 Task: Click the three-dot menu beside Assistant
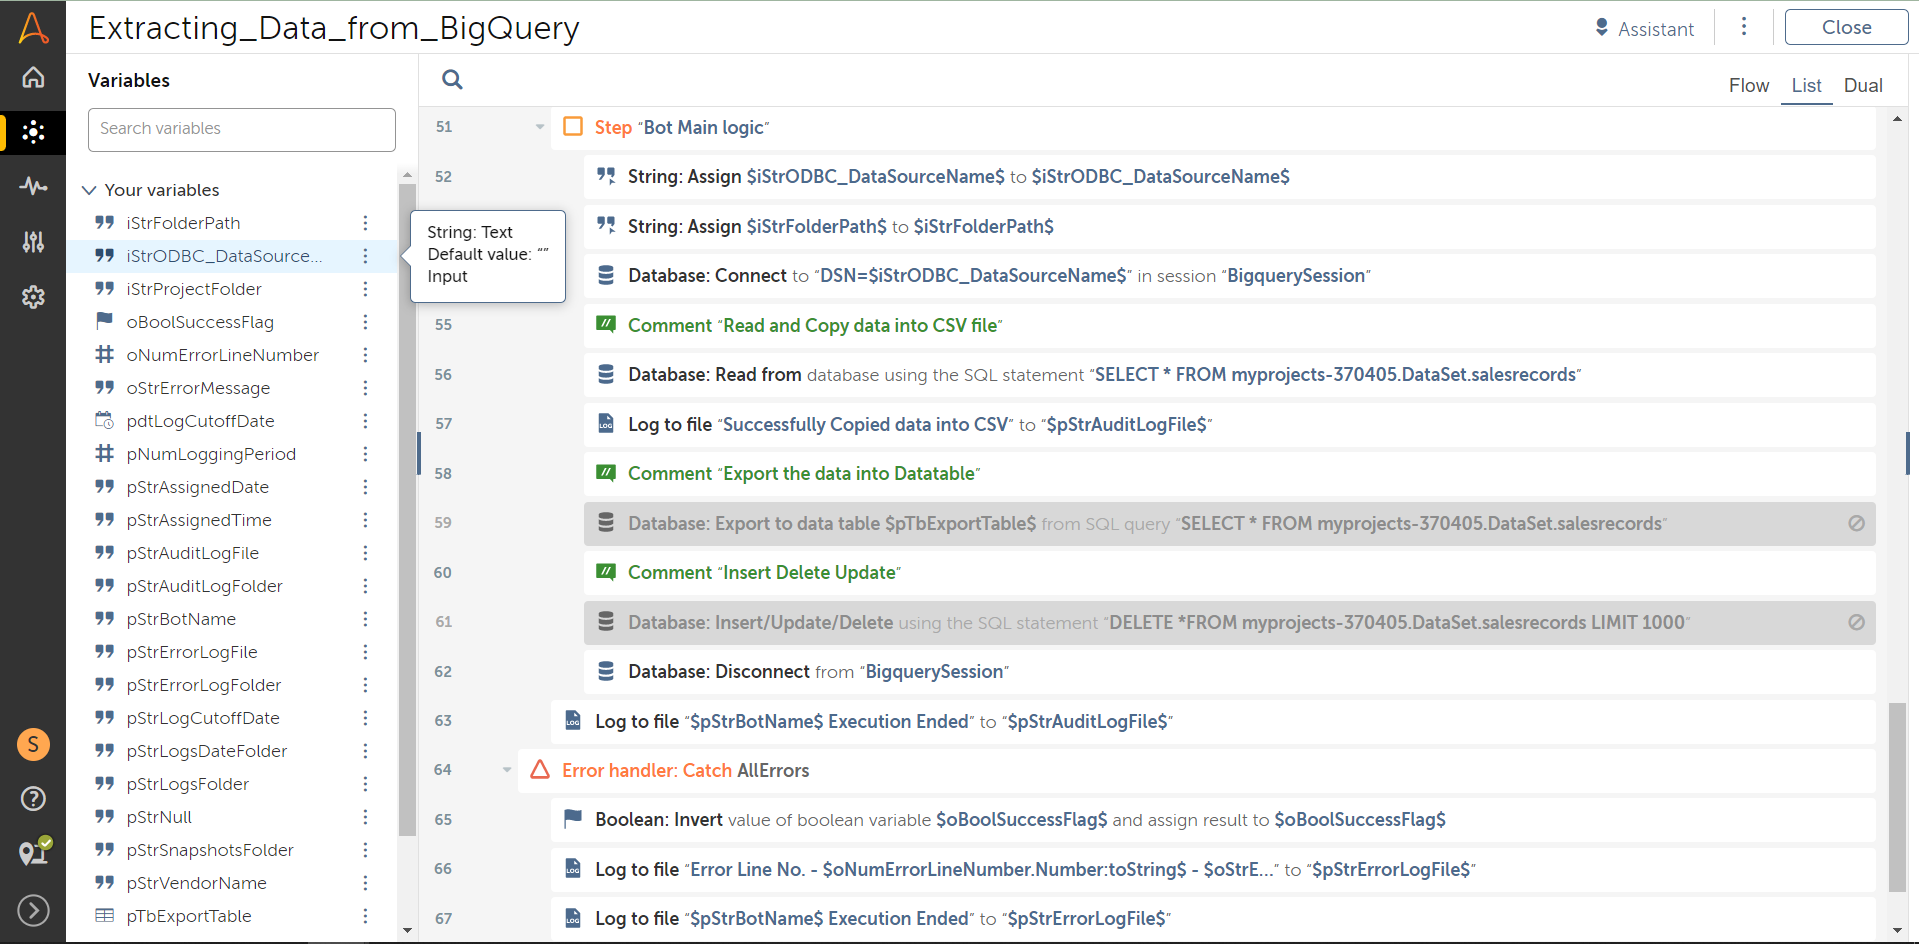[1743, 27]
